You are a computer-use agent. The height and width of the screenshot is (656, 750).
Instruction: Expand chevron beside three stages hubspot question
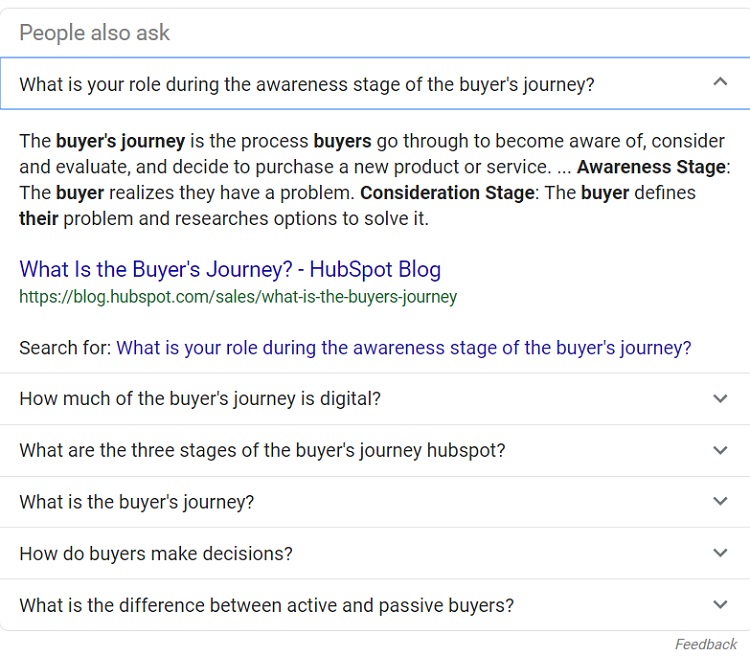point(720,450)
